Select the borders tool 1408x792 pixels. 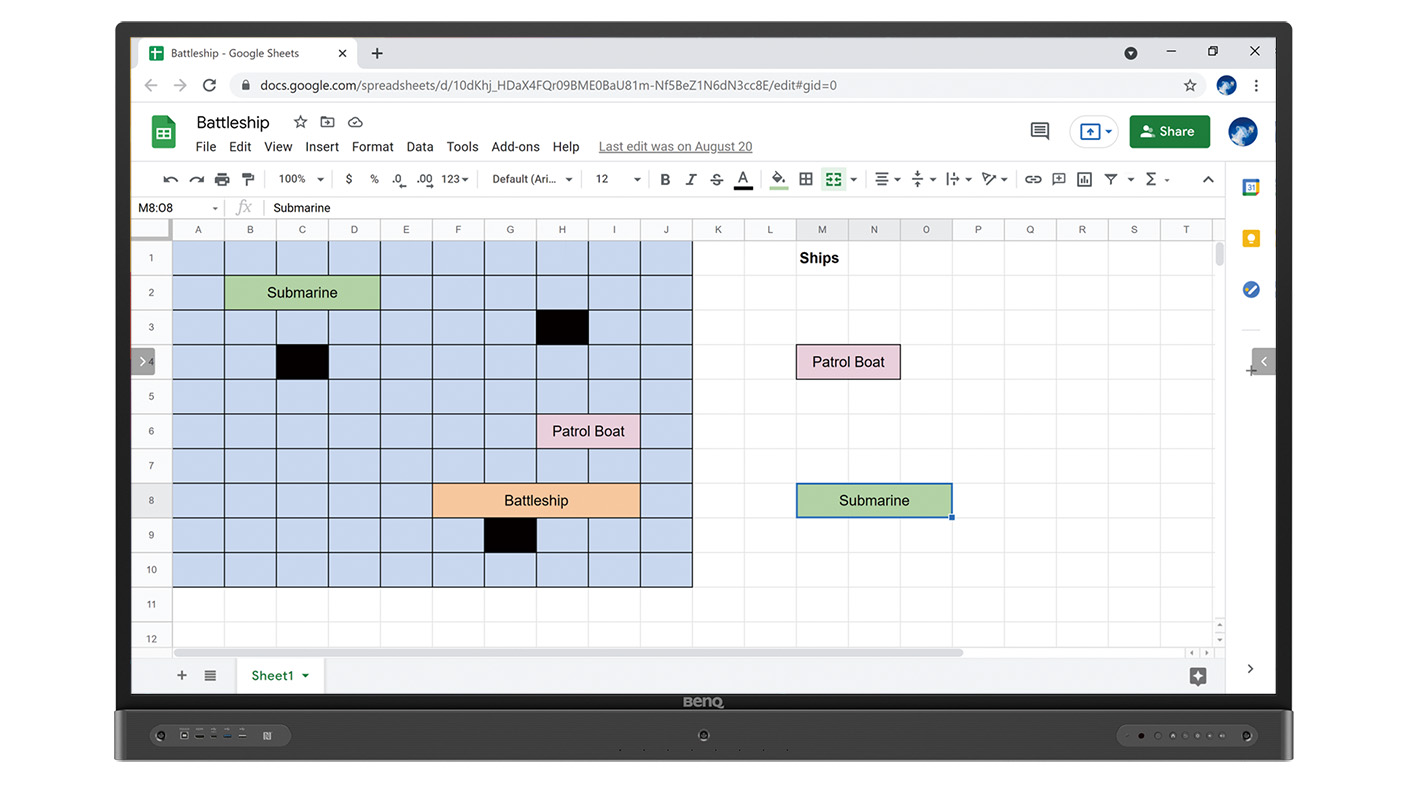pos(806,179)
